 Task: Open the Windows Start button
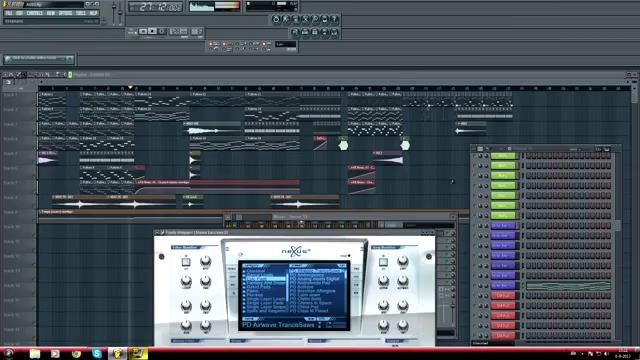tap(8, 353)
